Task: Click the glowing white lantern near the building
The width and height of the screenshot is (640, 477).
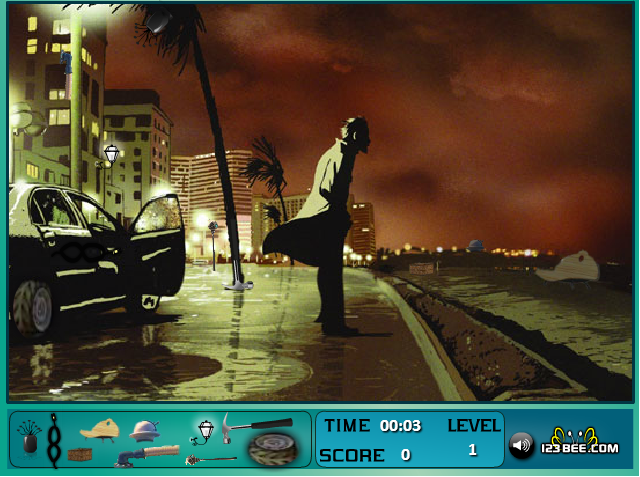Action: [108, 156]
